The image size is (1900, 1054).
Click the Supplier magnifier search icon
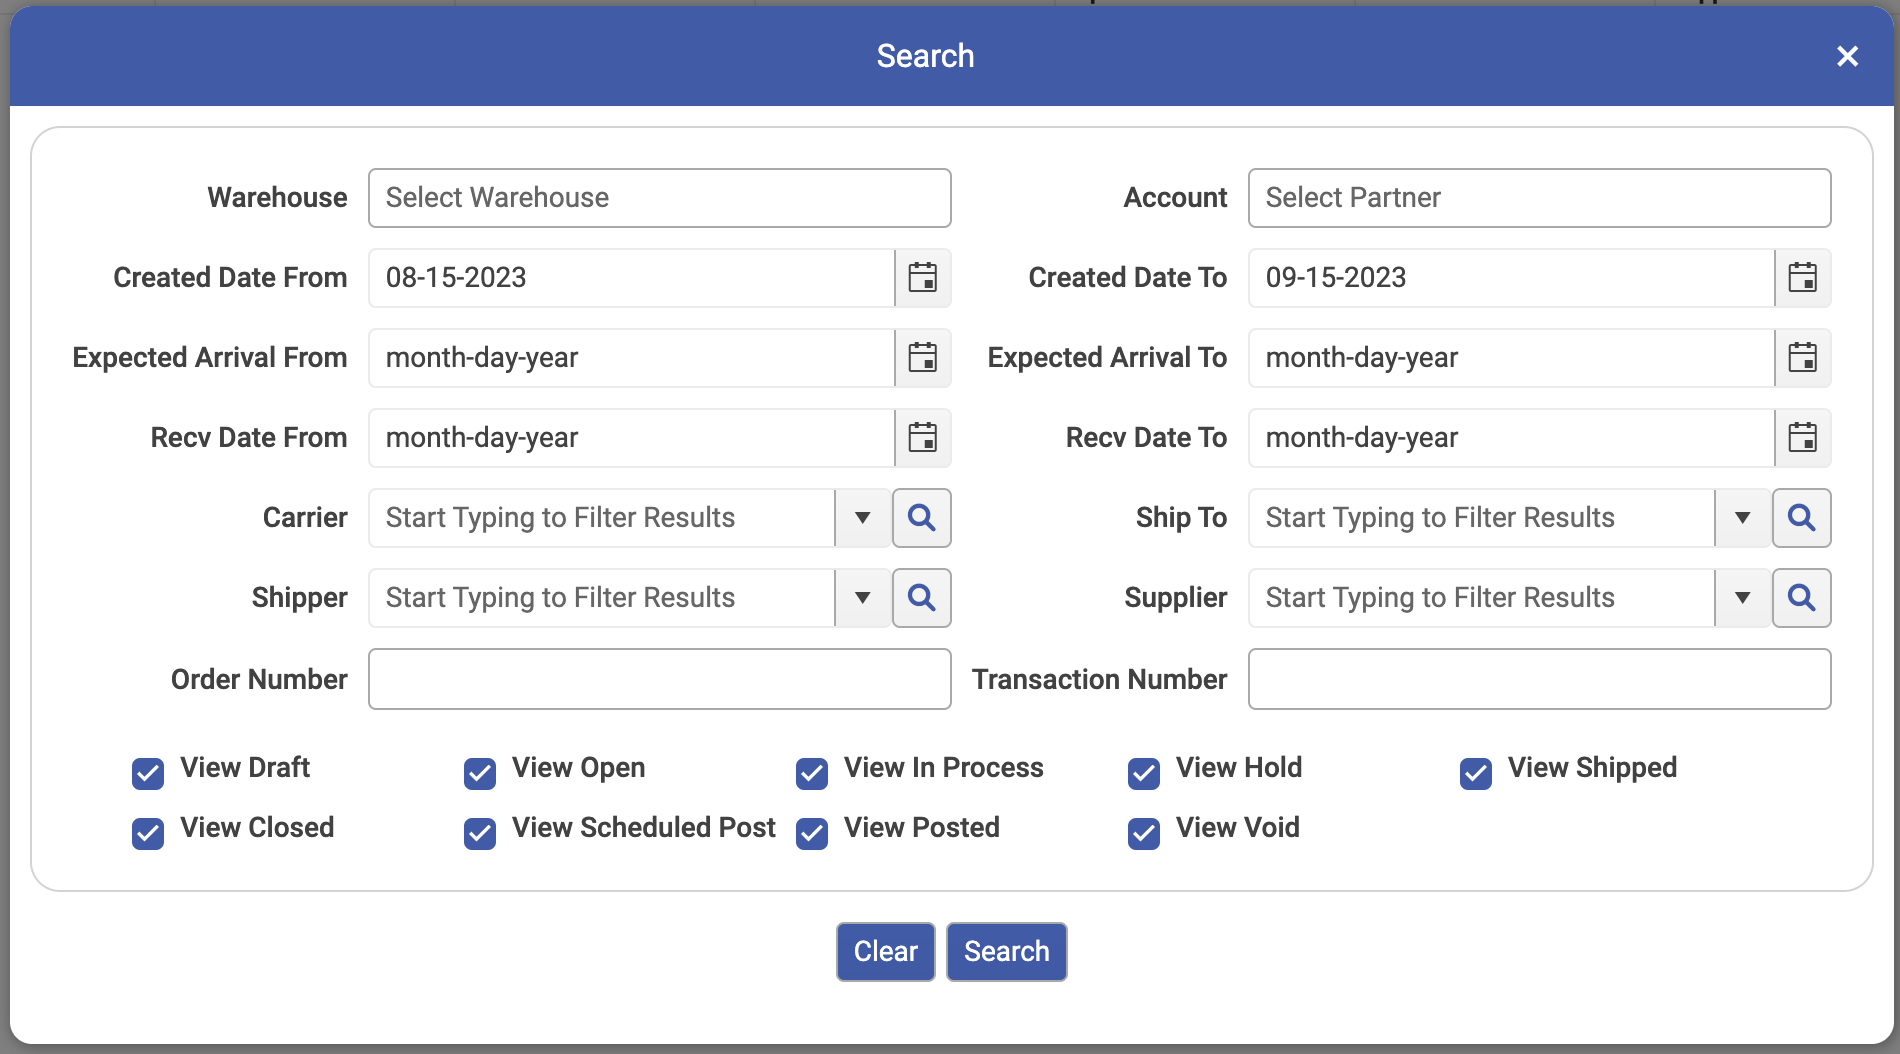1802,598
